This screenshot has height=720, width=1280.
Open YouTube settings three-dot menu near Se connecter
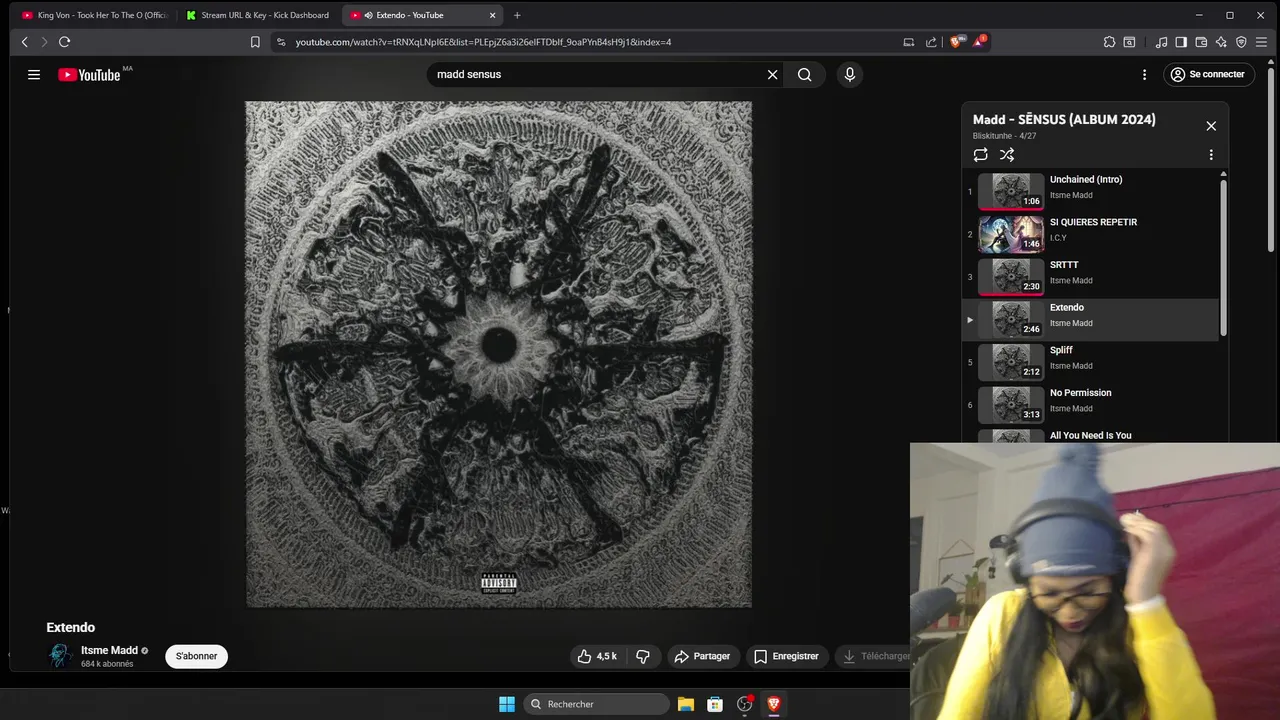tap(1144, 75)
